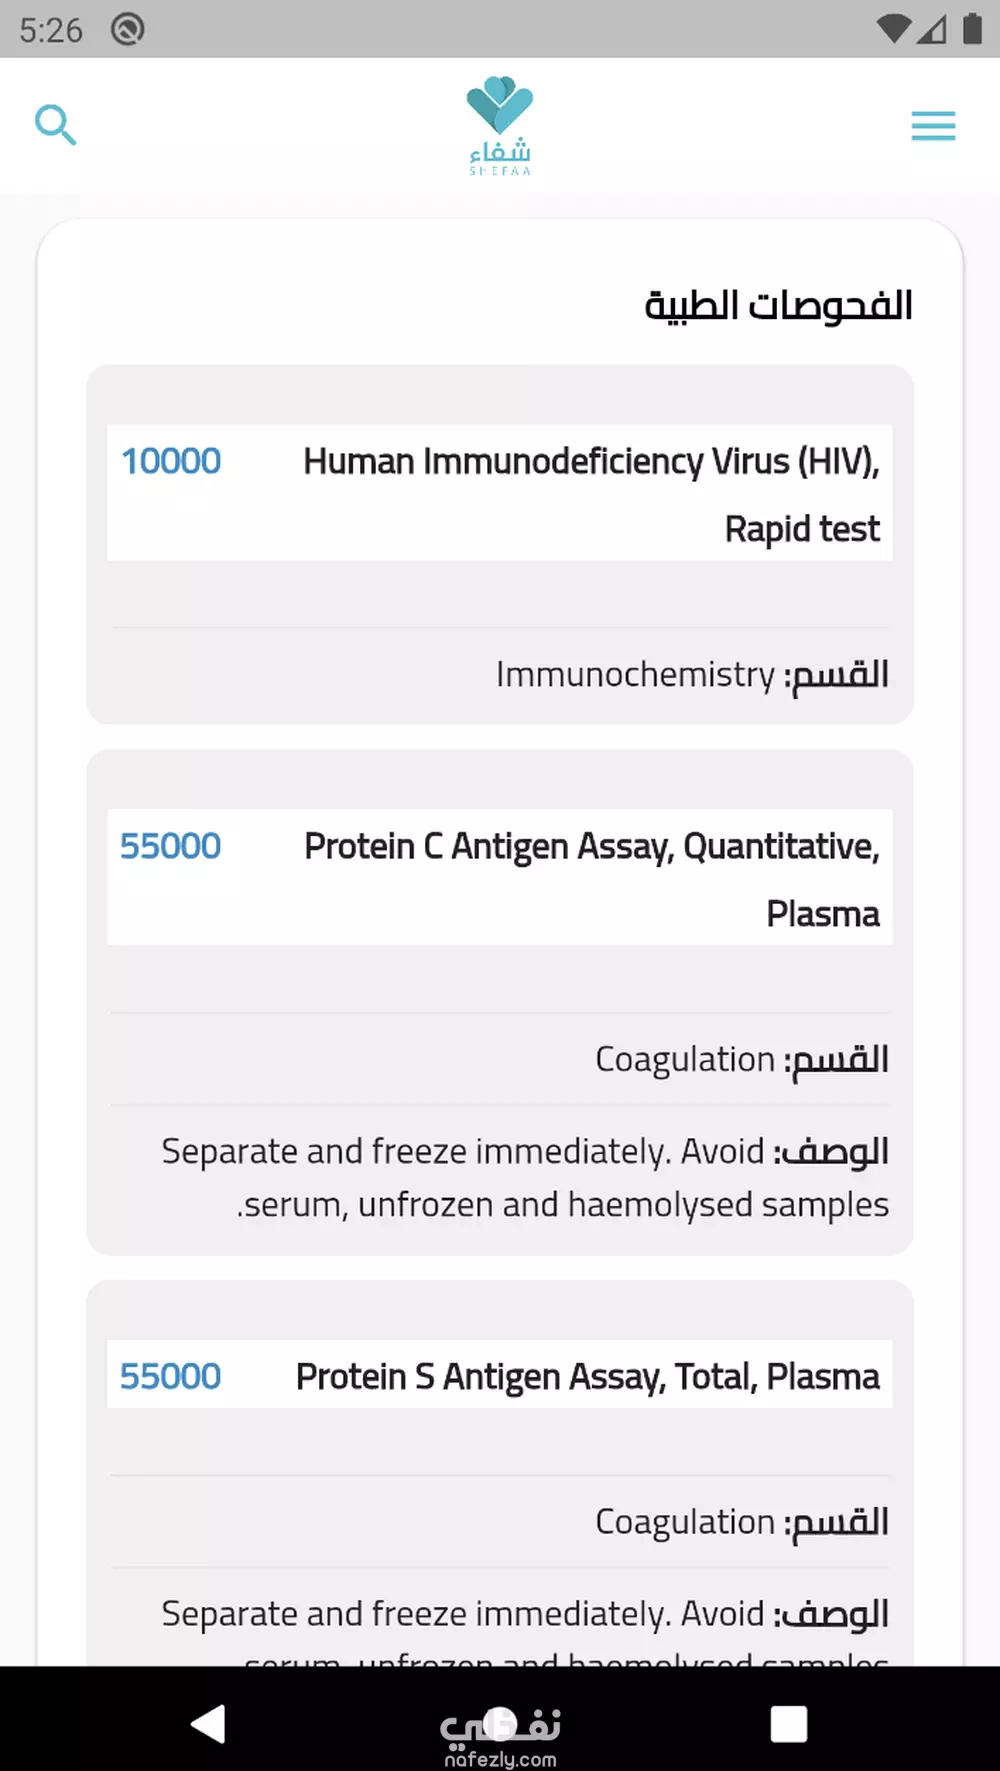Select Protein S Antigen Assay test

coord(587,1377)
